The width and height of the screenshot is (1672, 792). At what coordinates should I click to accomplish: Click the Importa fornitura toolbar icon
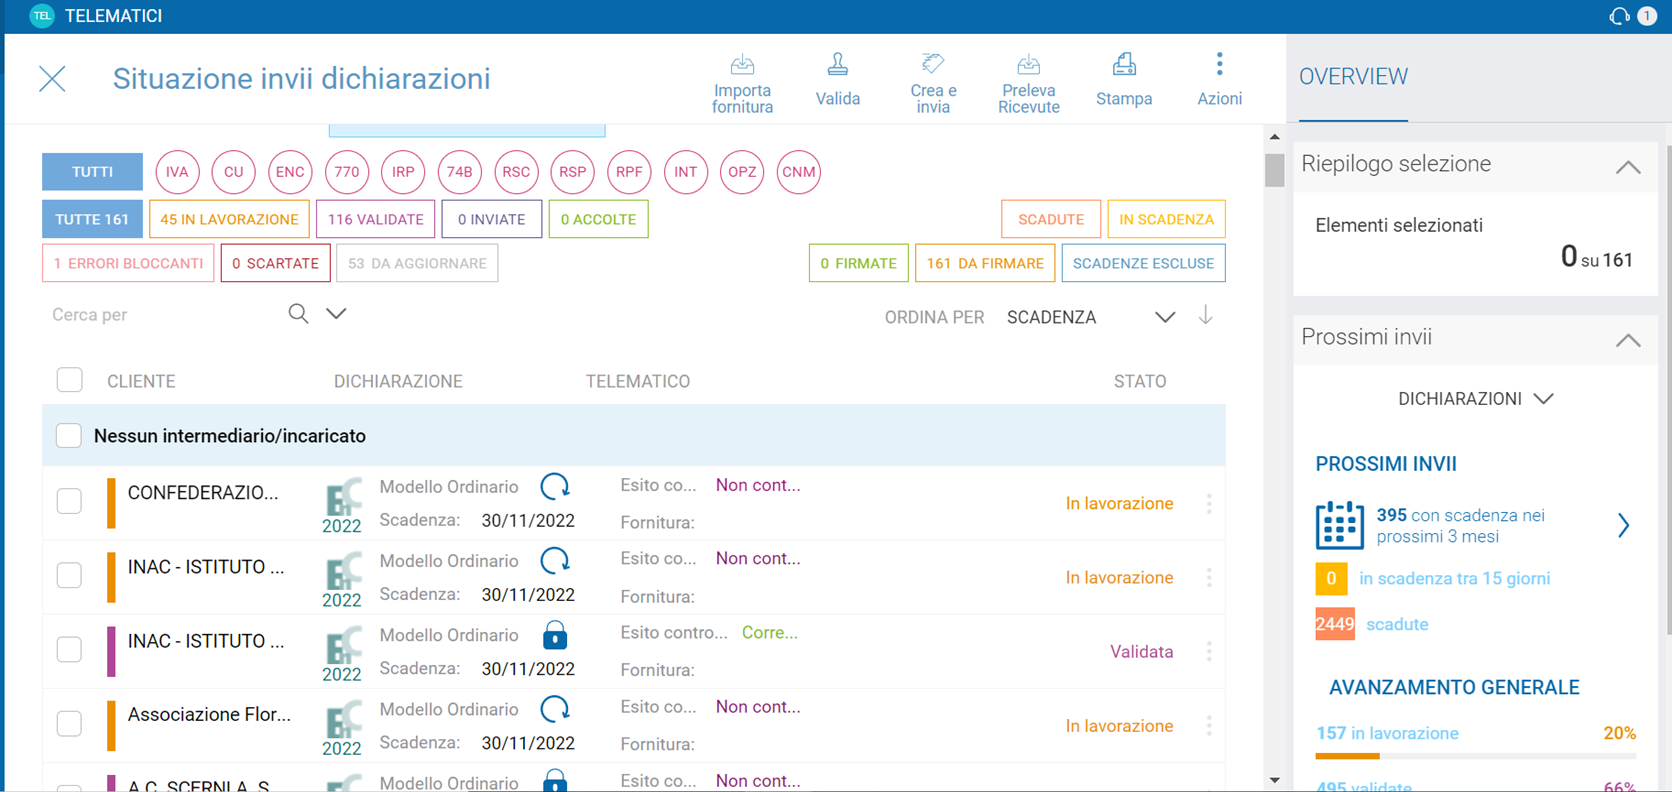pyautogui.click(x=742, y=67)
